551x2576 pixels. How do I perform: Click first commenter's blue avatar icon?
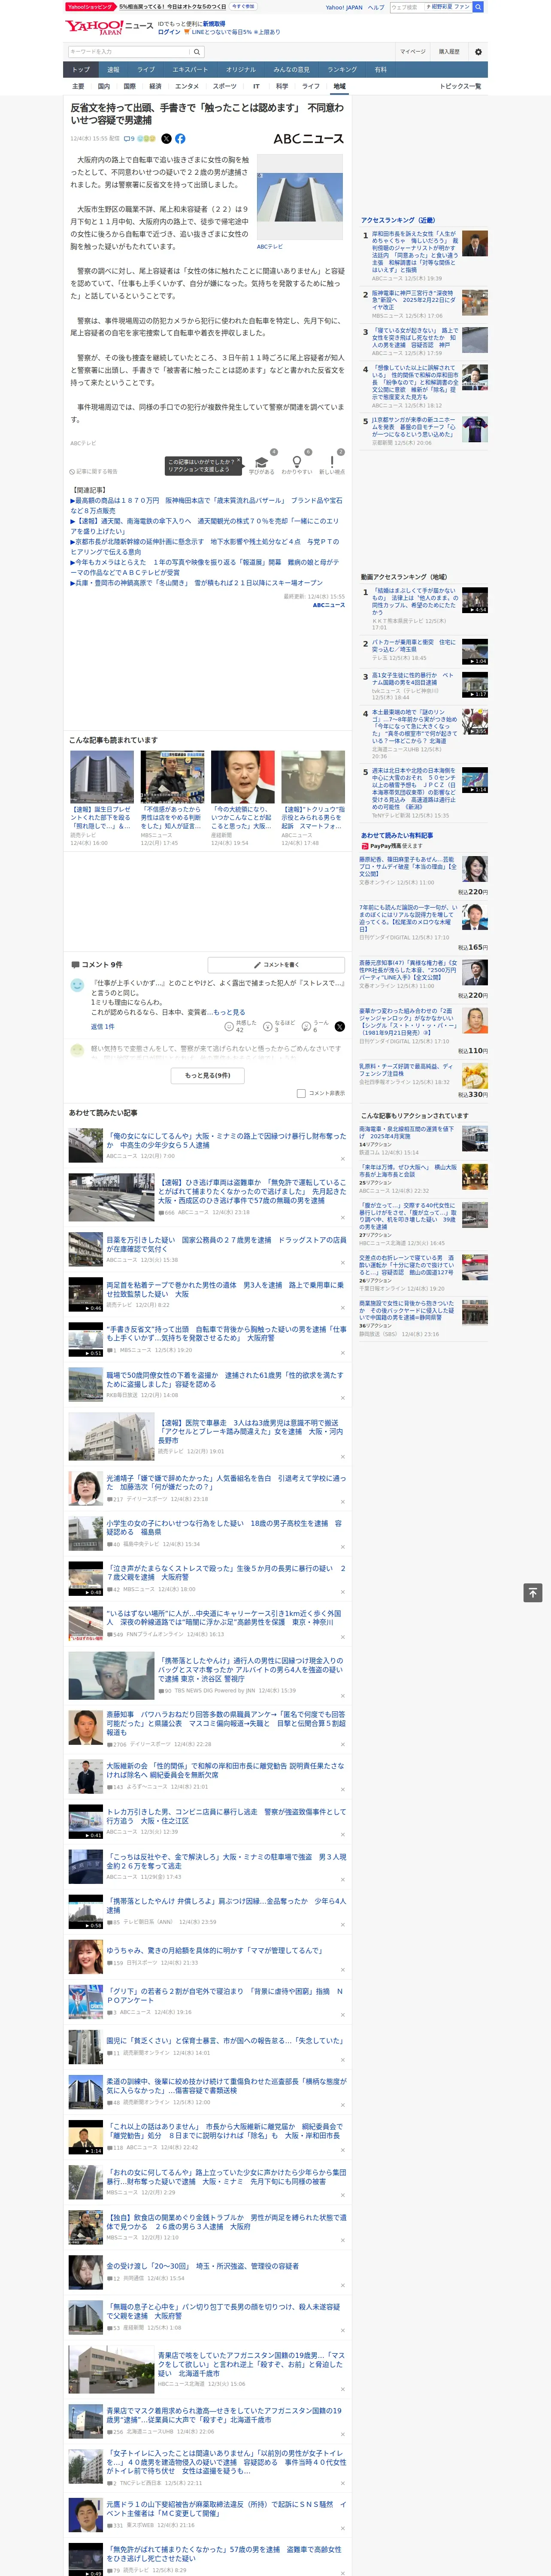click(x=77, y=985)
